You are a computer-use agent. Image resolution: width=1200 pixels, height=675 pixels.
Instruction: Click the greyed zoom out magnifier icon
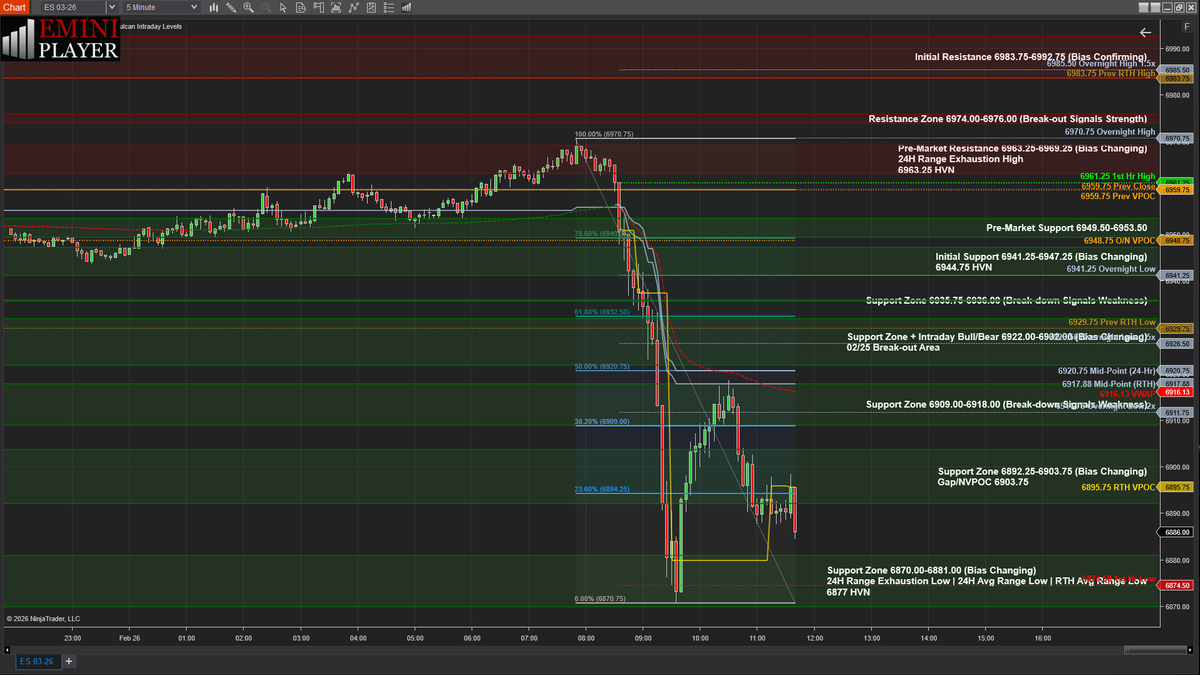coord(266,7)
